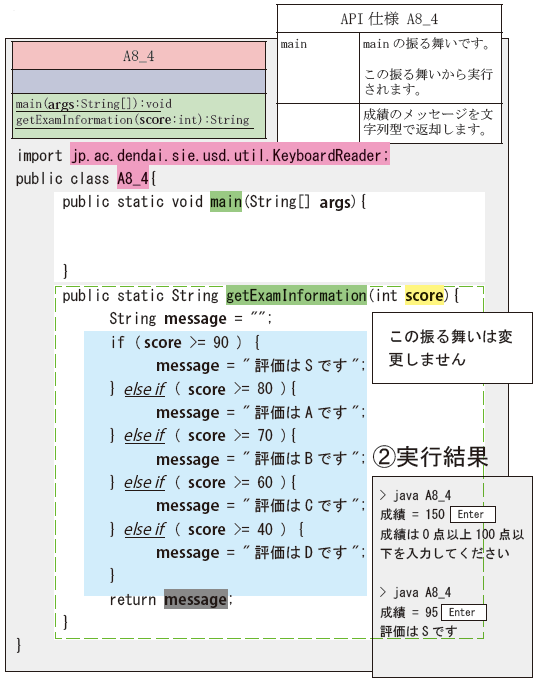544x682 pixels.
Task: Click 'message = " 評価は C です ";' line
Action: pyautogui.click(x=260, y=505)
